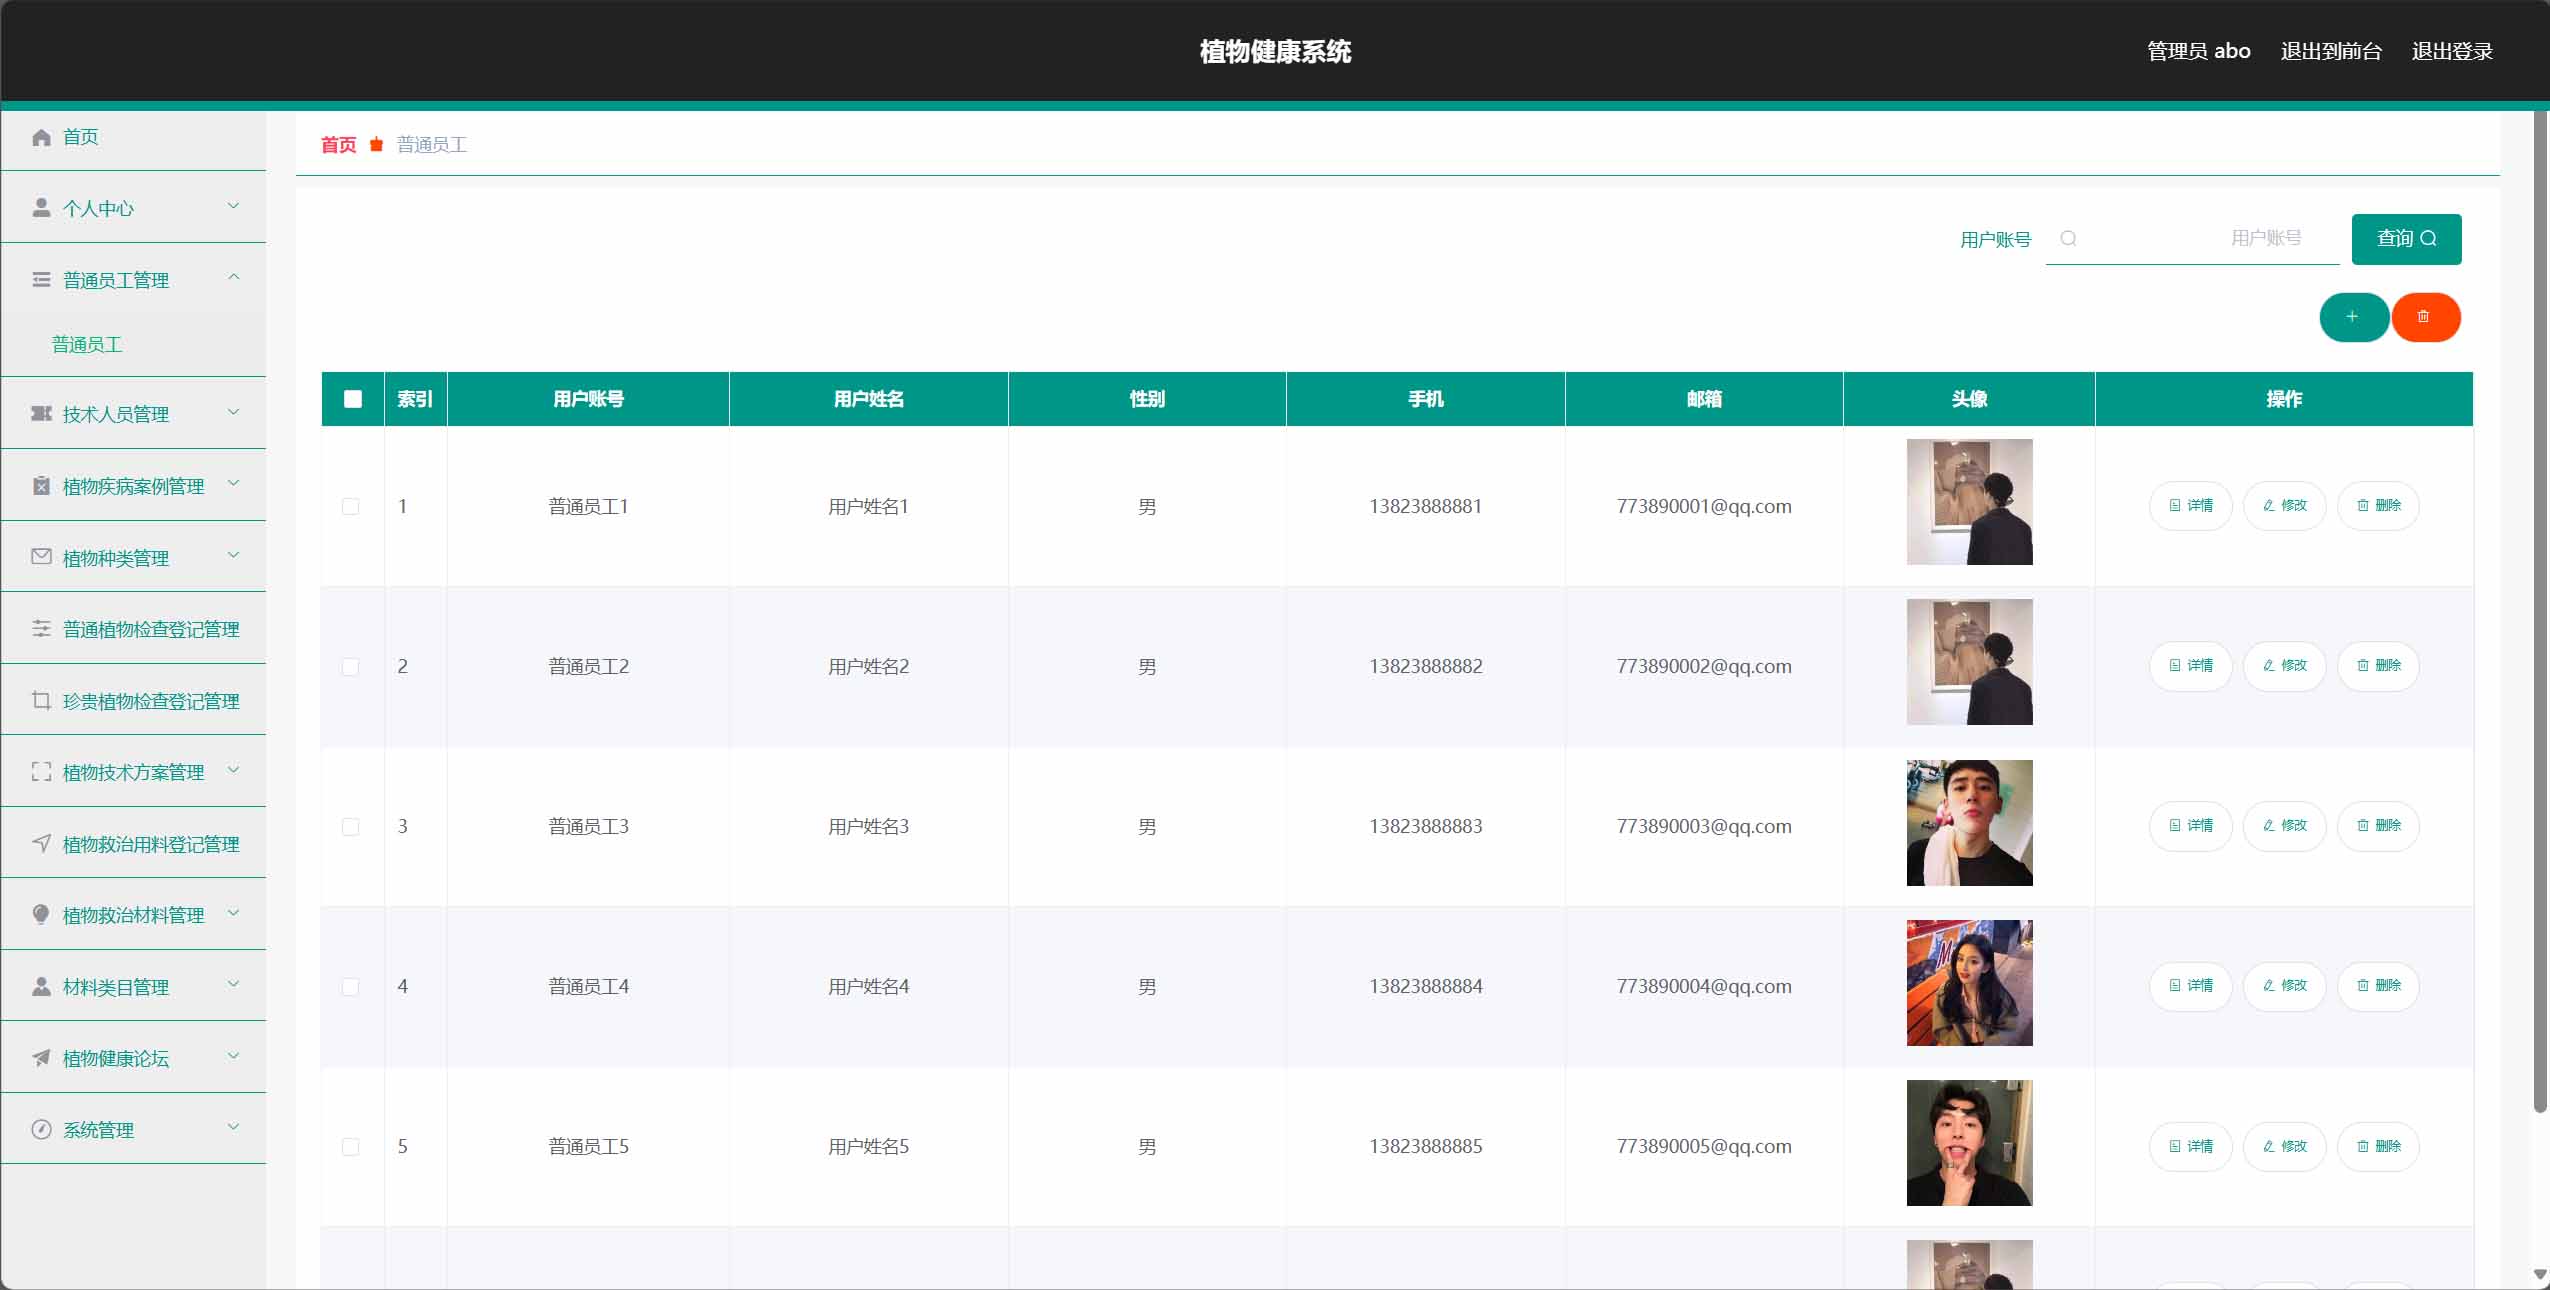
Task: Click 退出到前台 in the header
Action: [2331, 51]
